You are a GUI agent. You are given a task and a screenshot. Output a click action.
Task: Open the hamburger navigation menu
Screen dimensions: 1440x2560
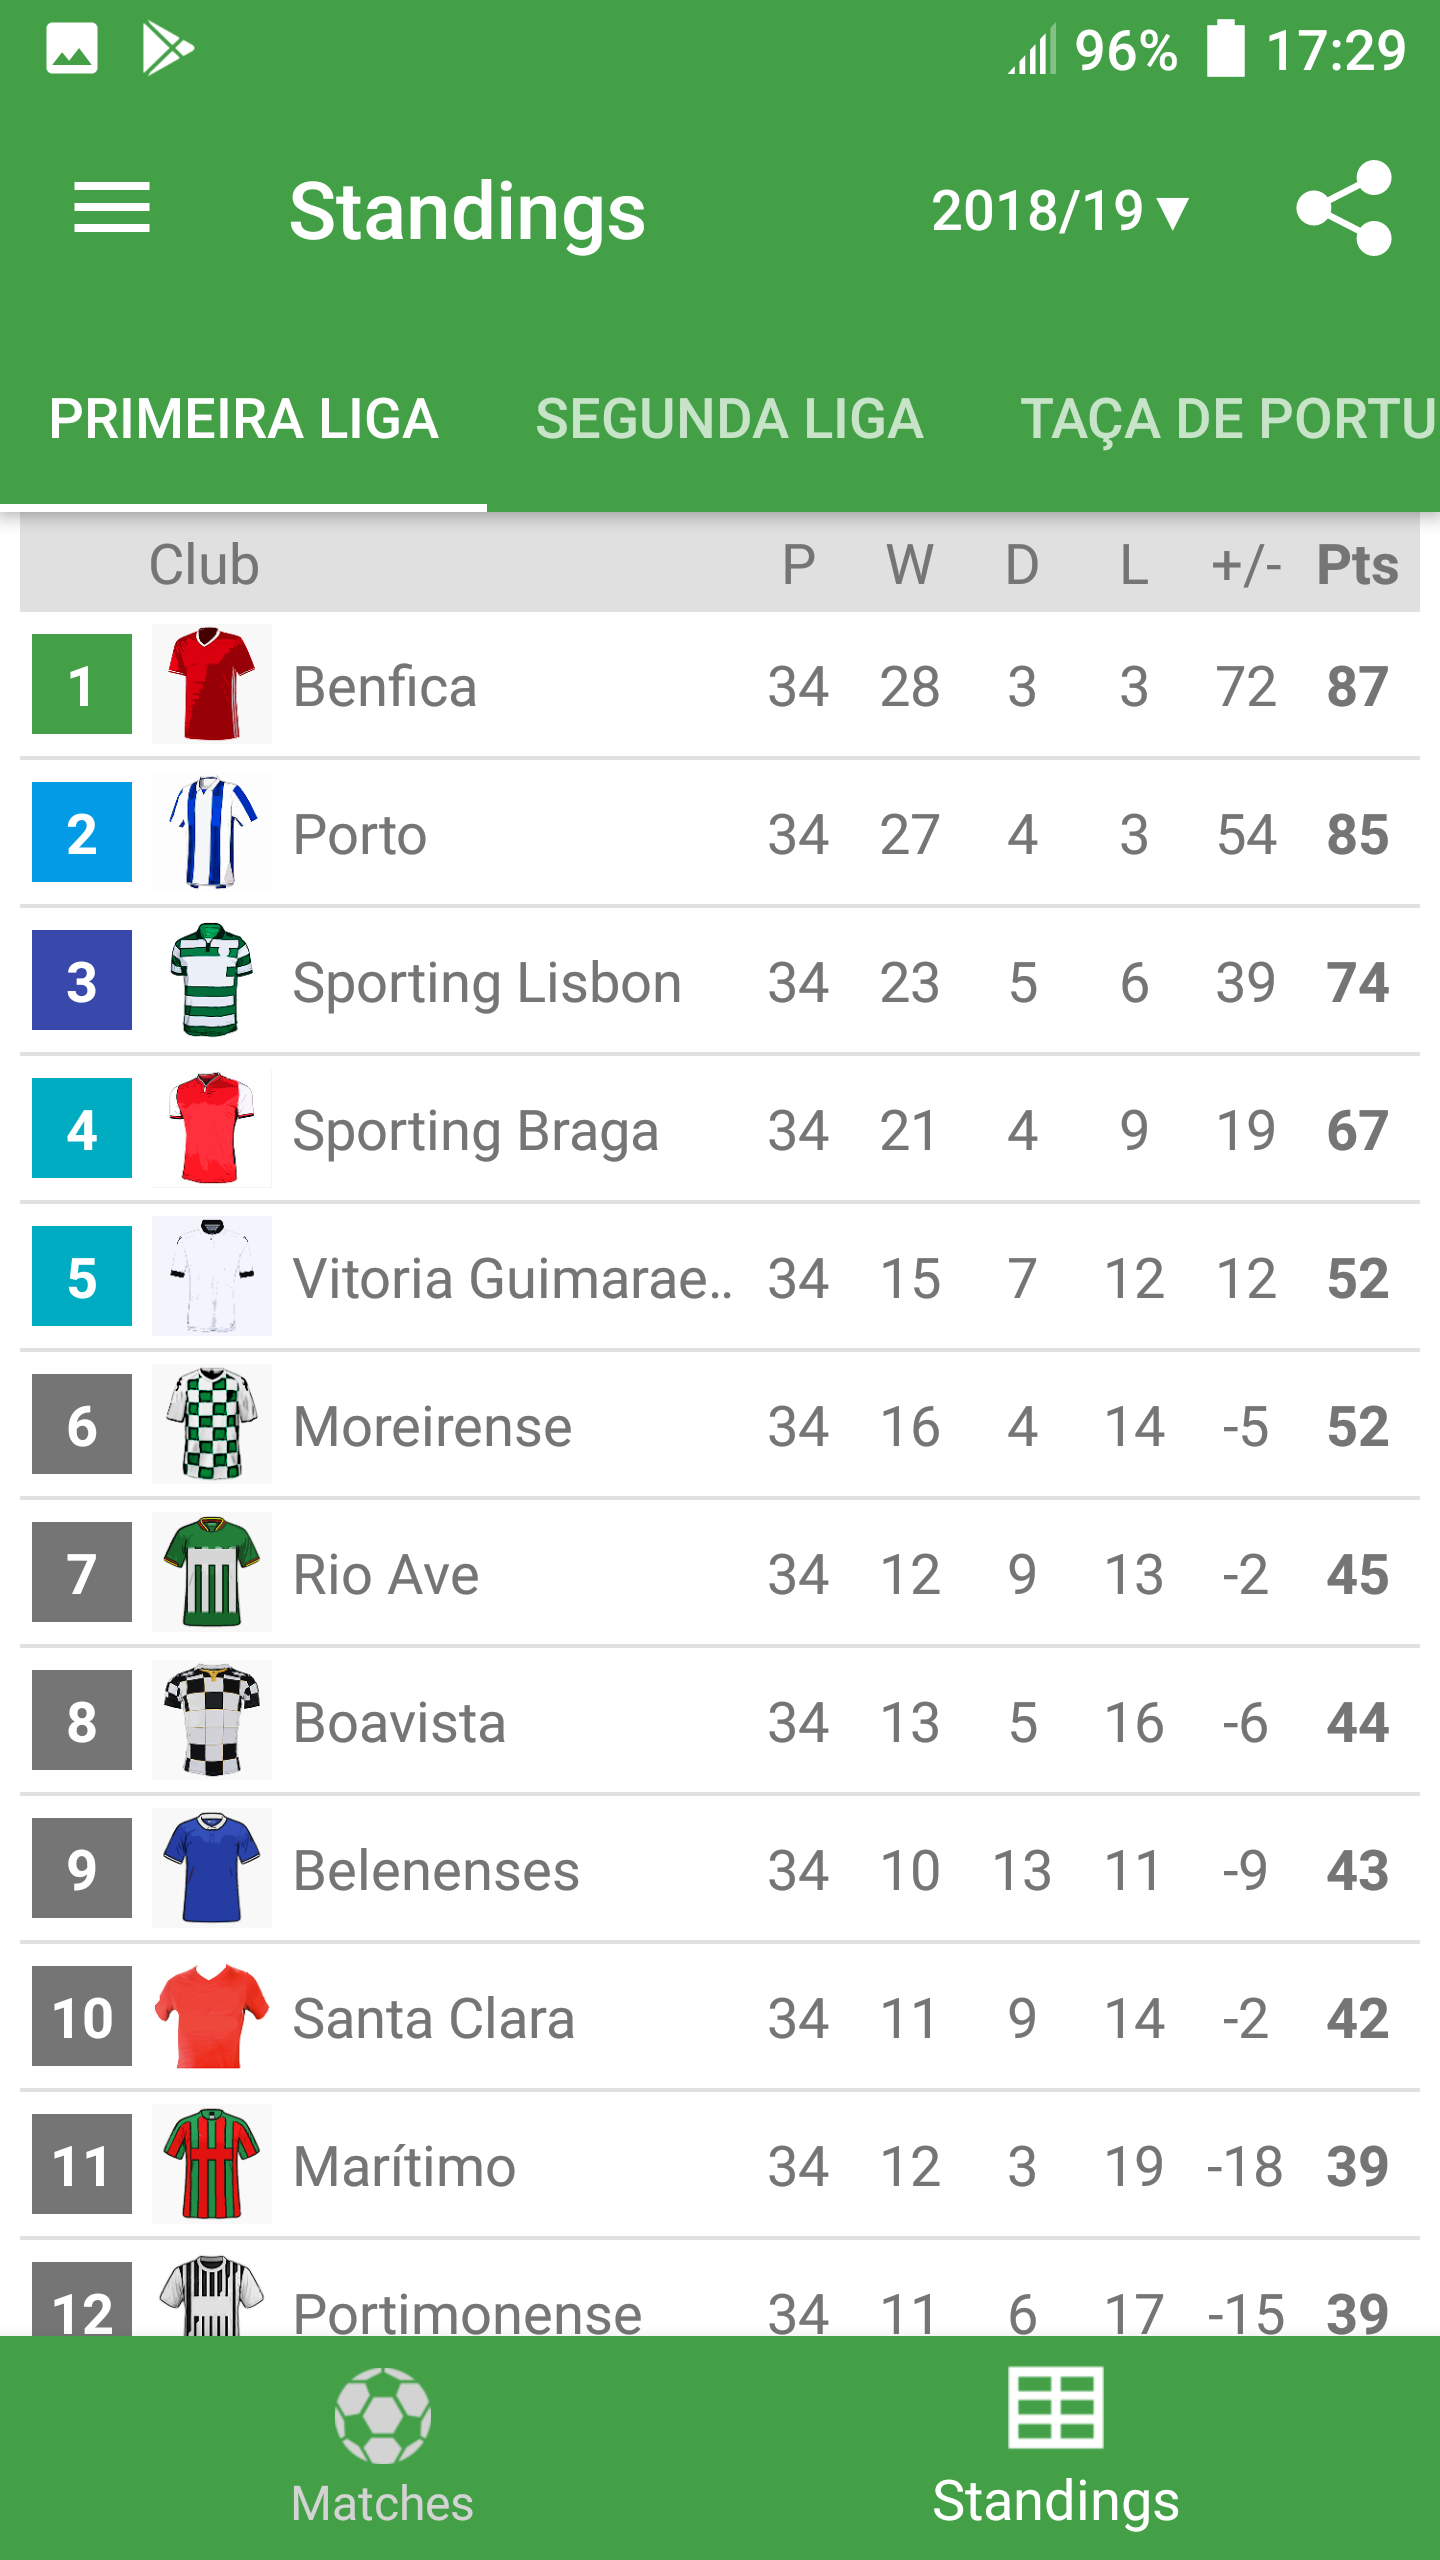[x=112, y=208]
